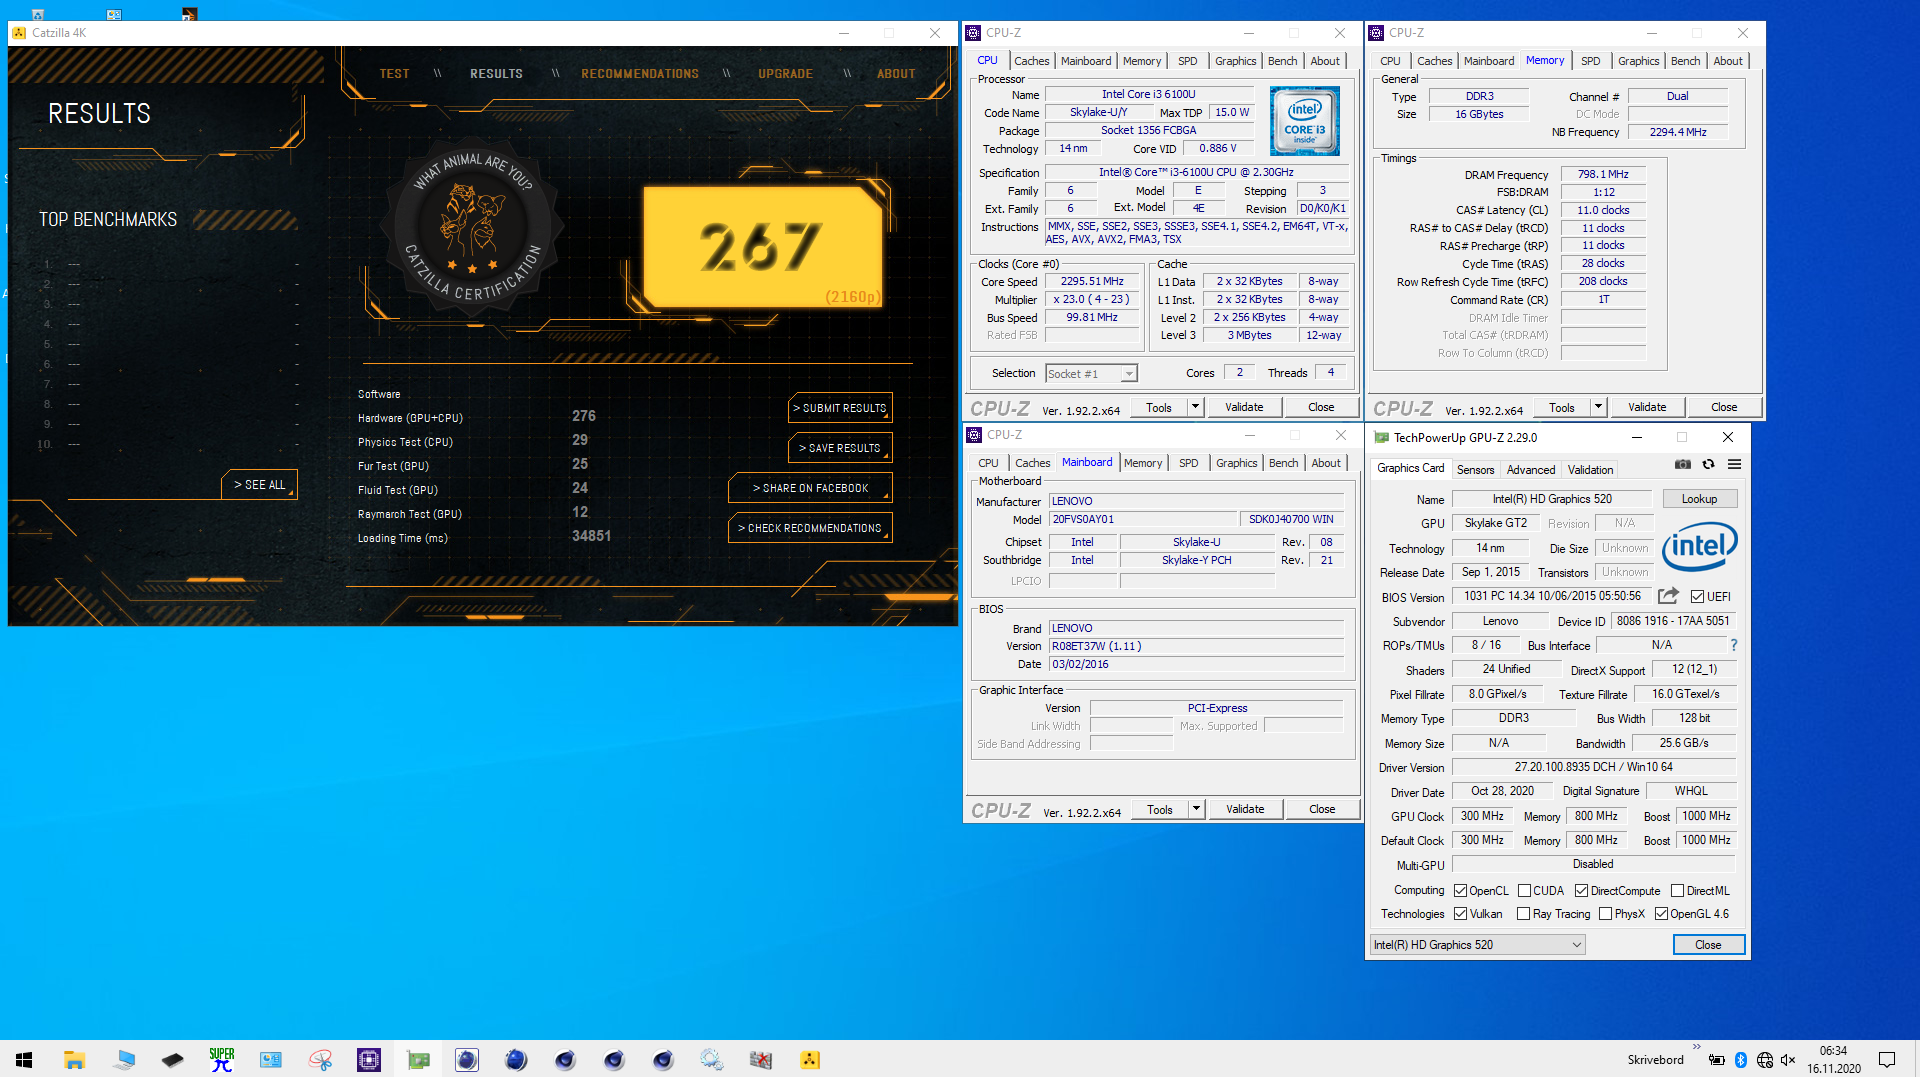
Task: Click the Save Results button
Action: click(x=840, y=448)
